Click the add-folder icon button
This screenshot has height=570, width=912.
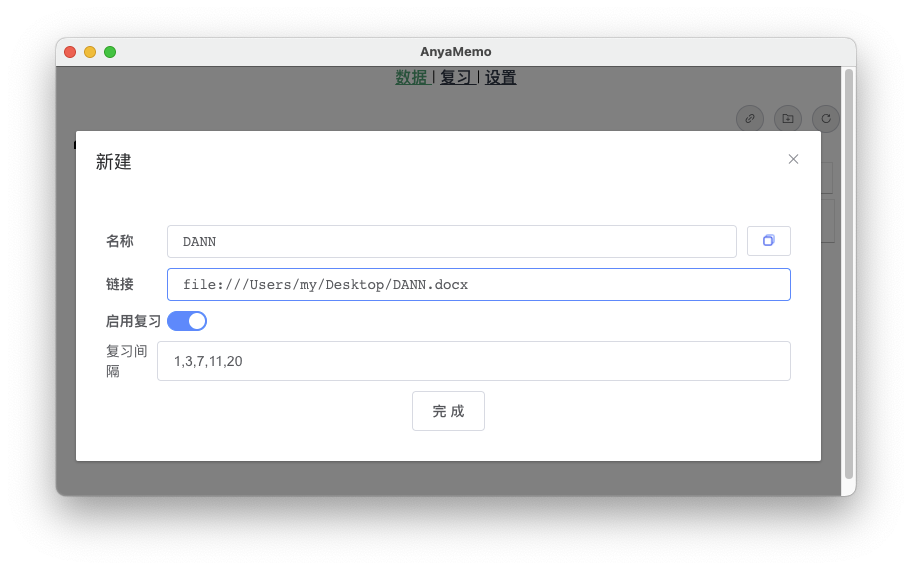coord(788,119)
